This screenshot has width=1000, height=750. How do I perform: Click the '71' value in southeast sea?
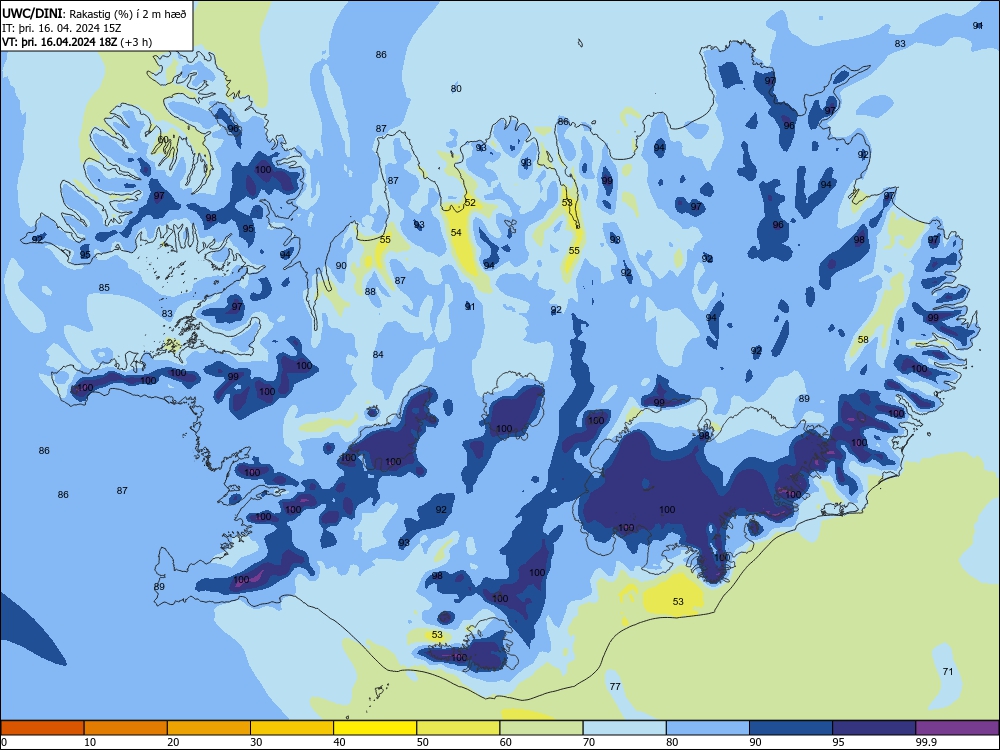point(948,671)
